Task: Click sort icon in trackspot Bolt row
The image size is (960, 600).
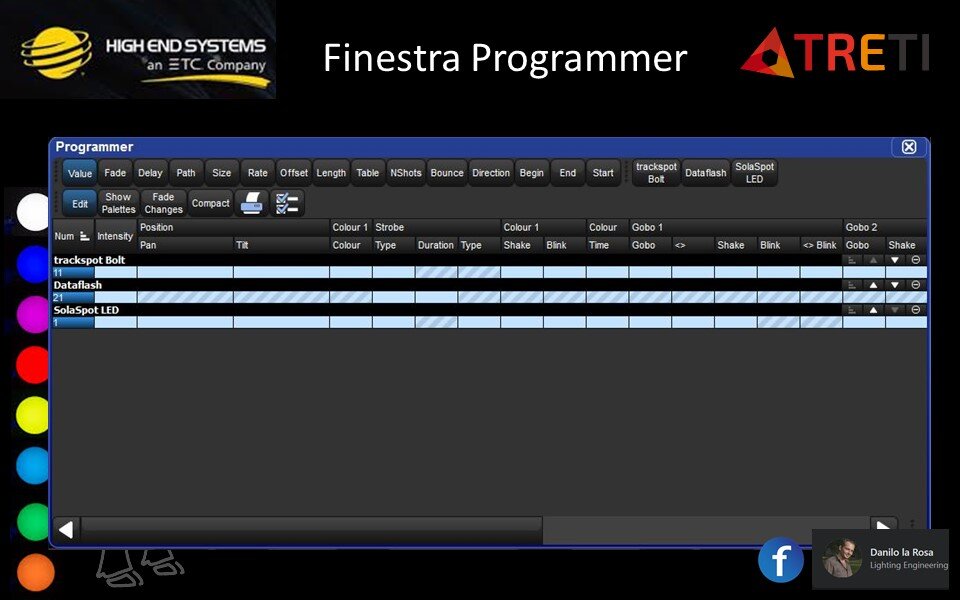Action: pyautogui.click(x=852, y=260)
